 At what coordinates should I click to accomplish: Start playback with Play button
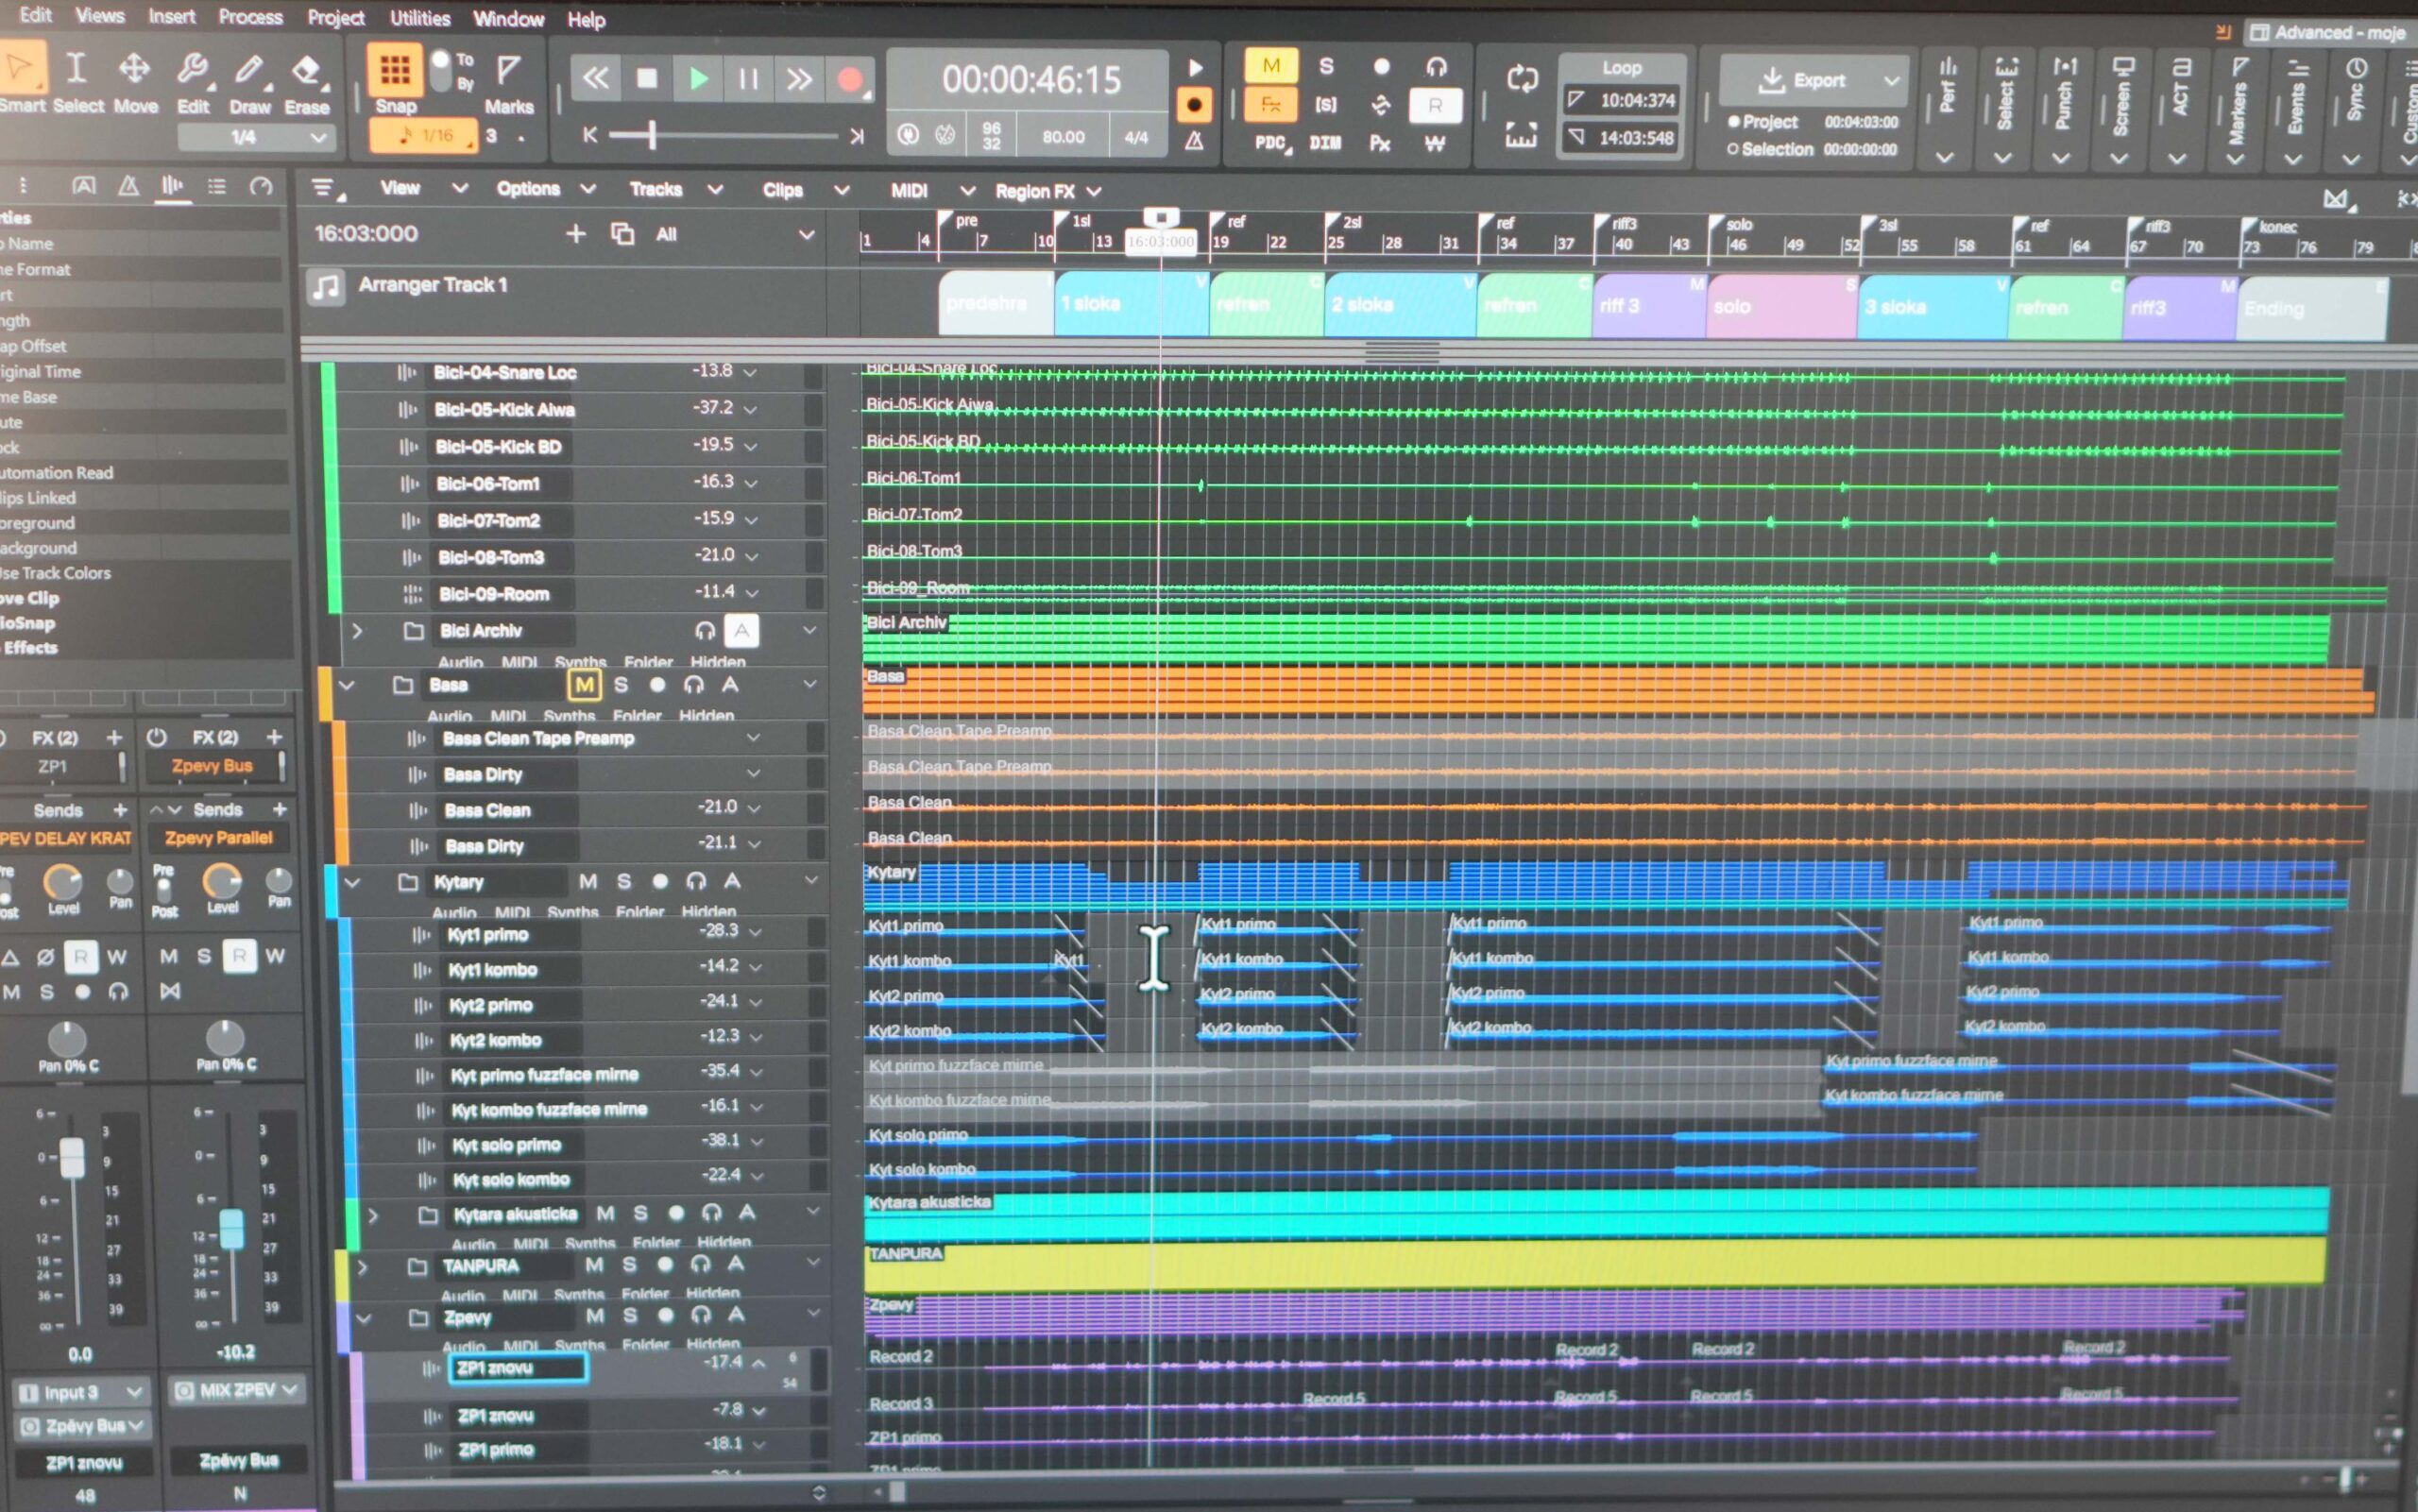pos(698,78)
